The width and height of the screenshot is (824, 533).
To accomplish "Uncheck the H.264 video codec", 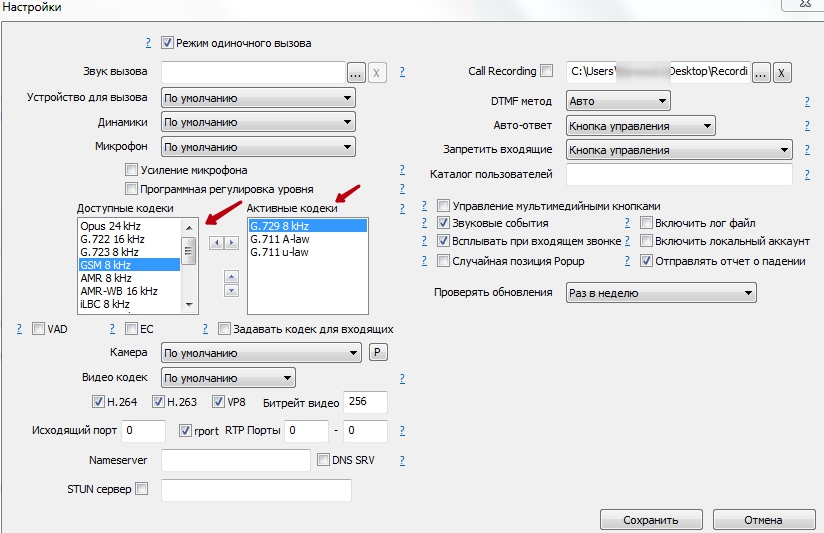I will 98,402.
